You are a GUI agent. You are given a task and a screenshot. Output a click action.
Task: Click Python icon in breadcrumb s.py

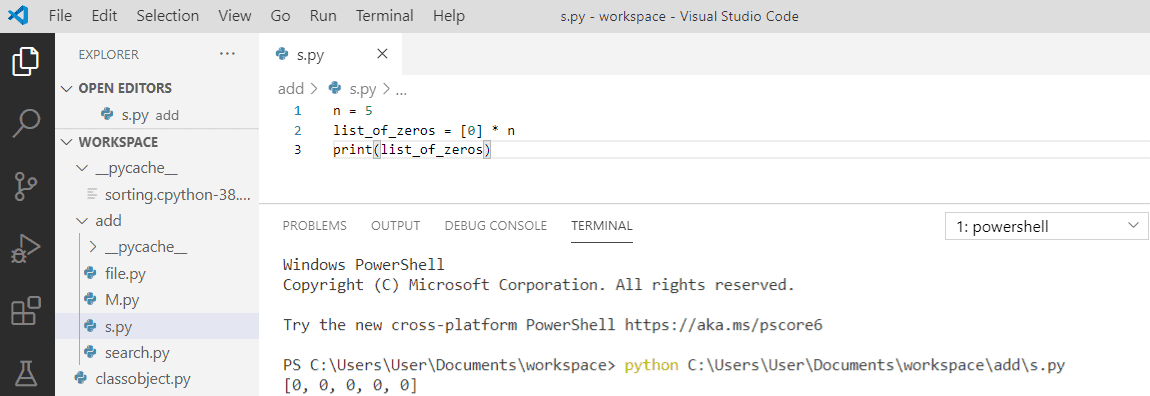(x=335, y=89)
